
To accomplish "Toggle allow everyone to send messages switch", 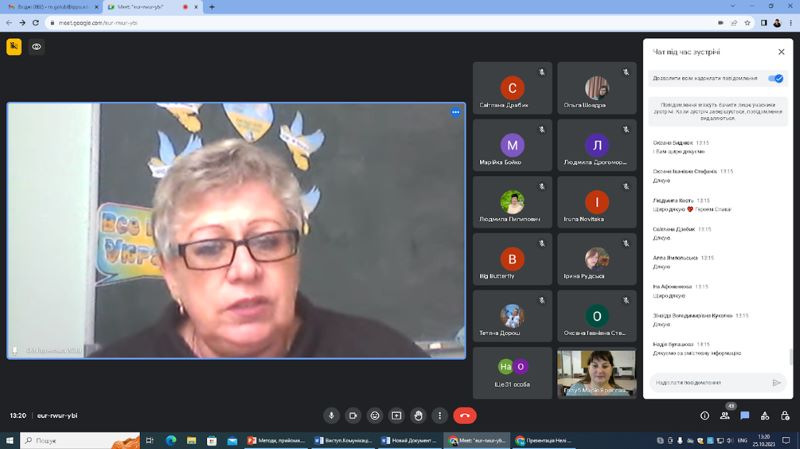I will click(776, 78).
